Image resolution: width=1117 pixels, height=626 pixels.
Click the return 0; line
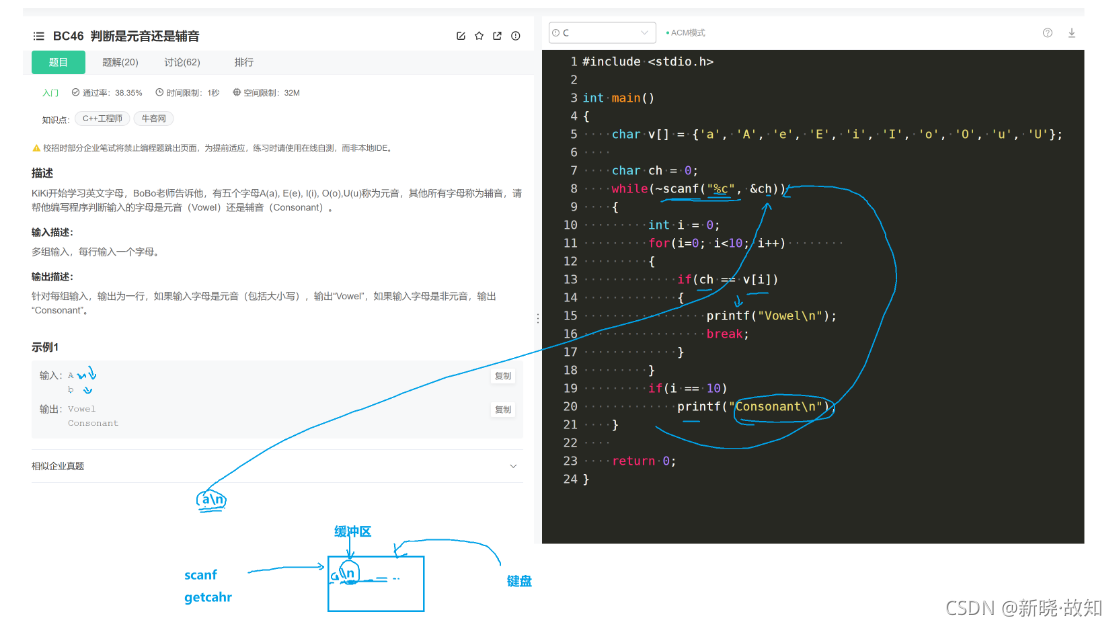644,461
